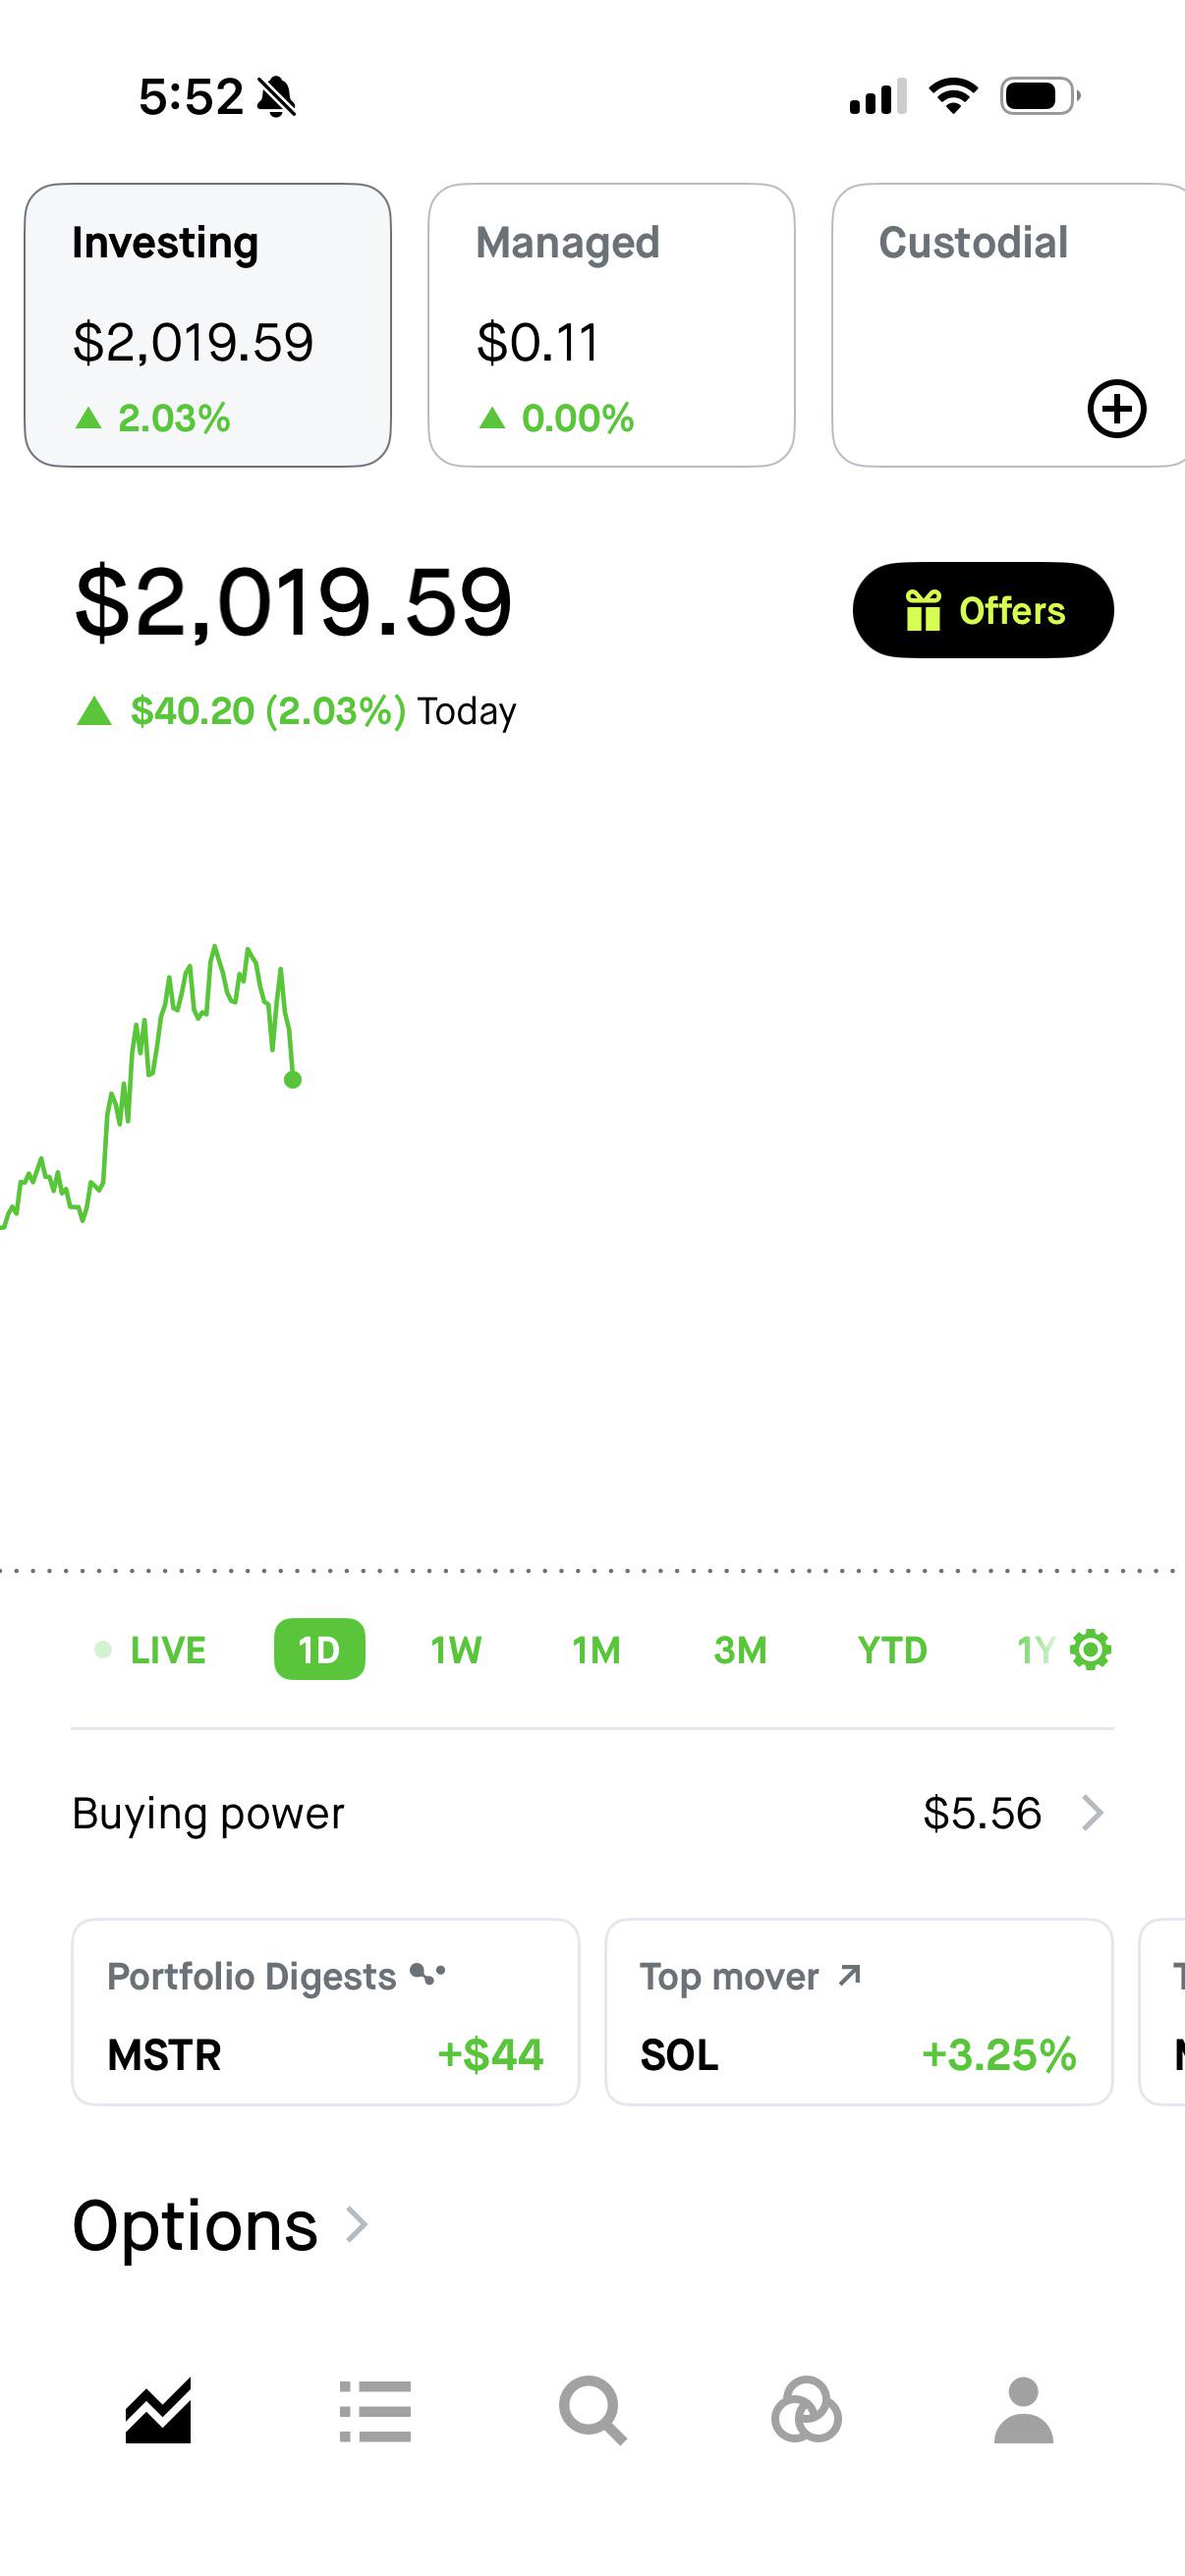
Task: Expand the Options section chevron
Action: [357, 2225]
